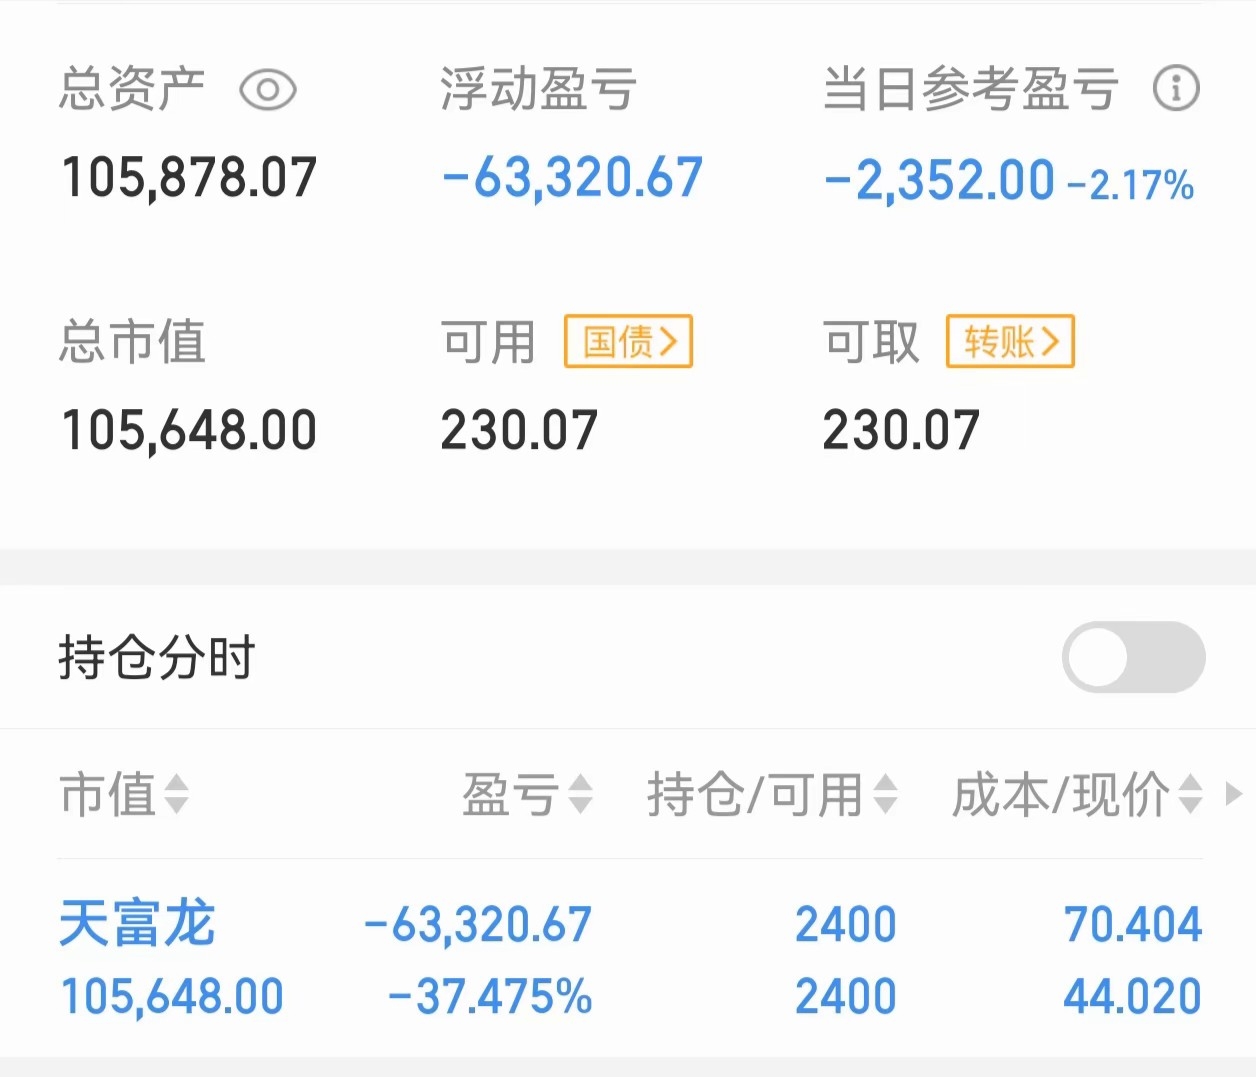
Task: Hide total assets with the eye icon
Action: click(x=268, y=91)
